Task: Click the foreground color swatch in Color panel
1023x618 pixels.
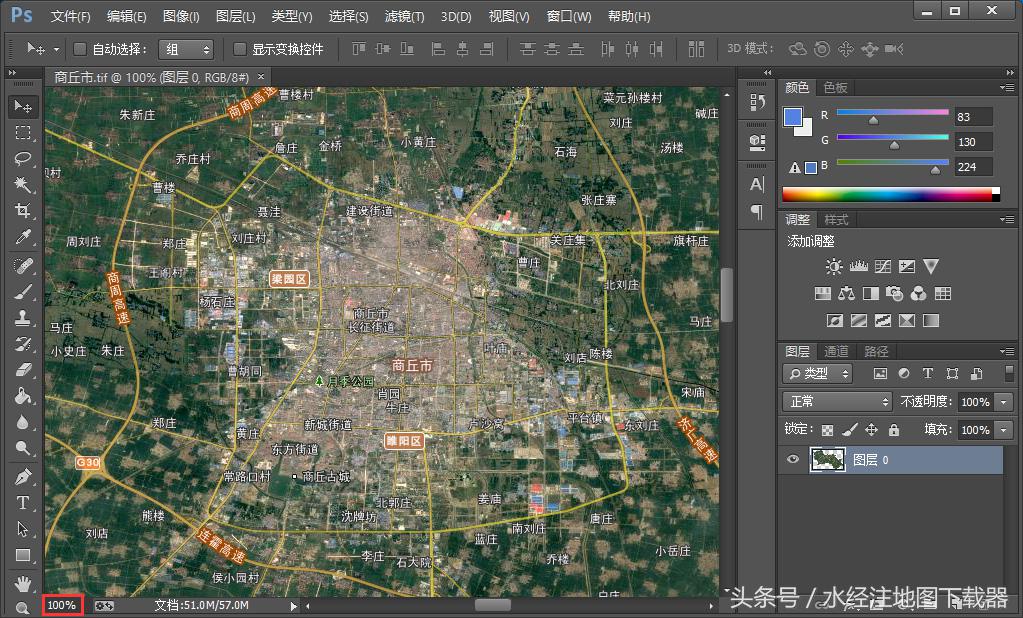Action: [792, 117]
